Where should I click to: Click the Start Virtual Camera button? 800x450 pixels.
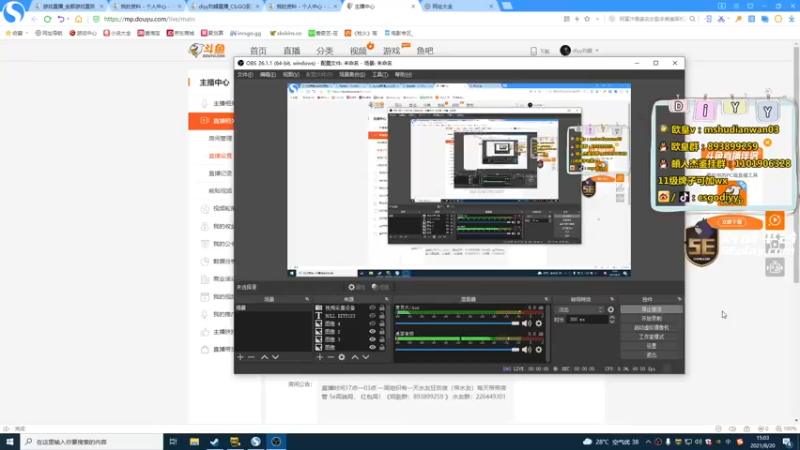pyautogui.click(x=652, y=328)
